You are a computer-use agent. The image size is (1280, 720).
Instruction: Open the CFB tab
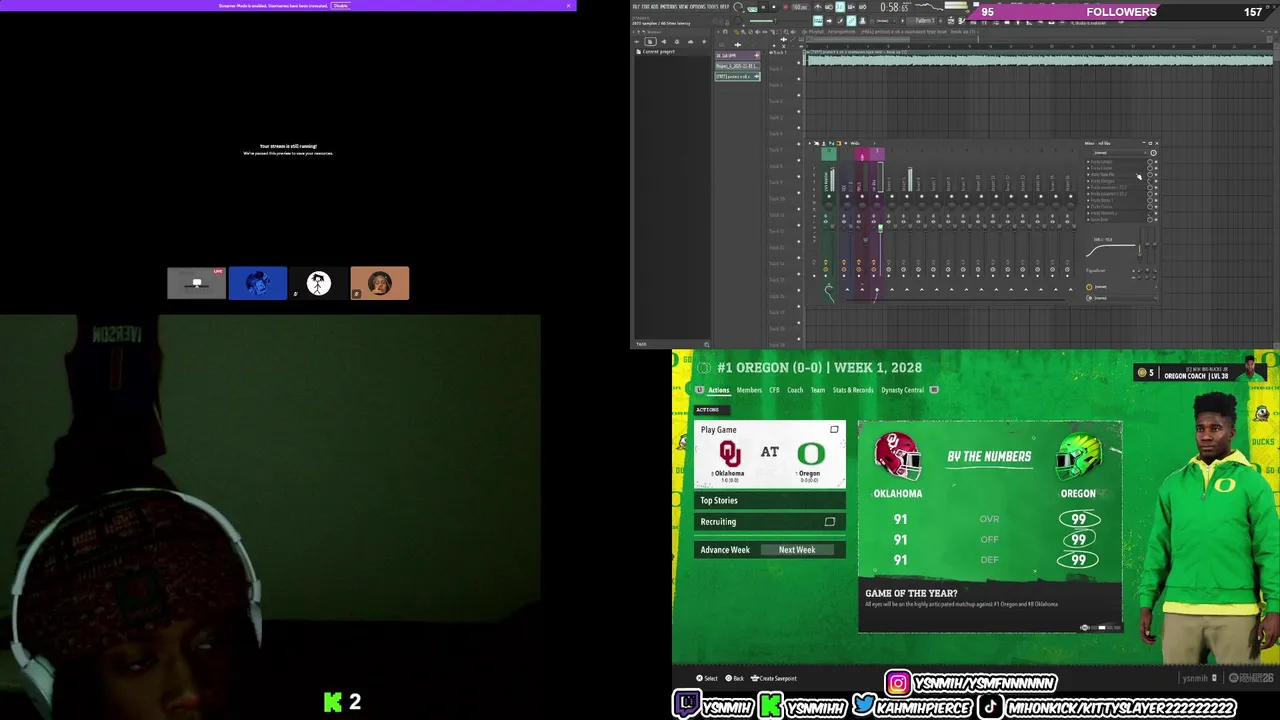(774, 390)
